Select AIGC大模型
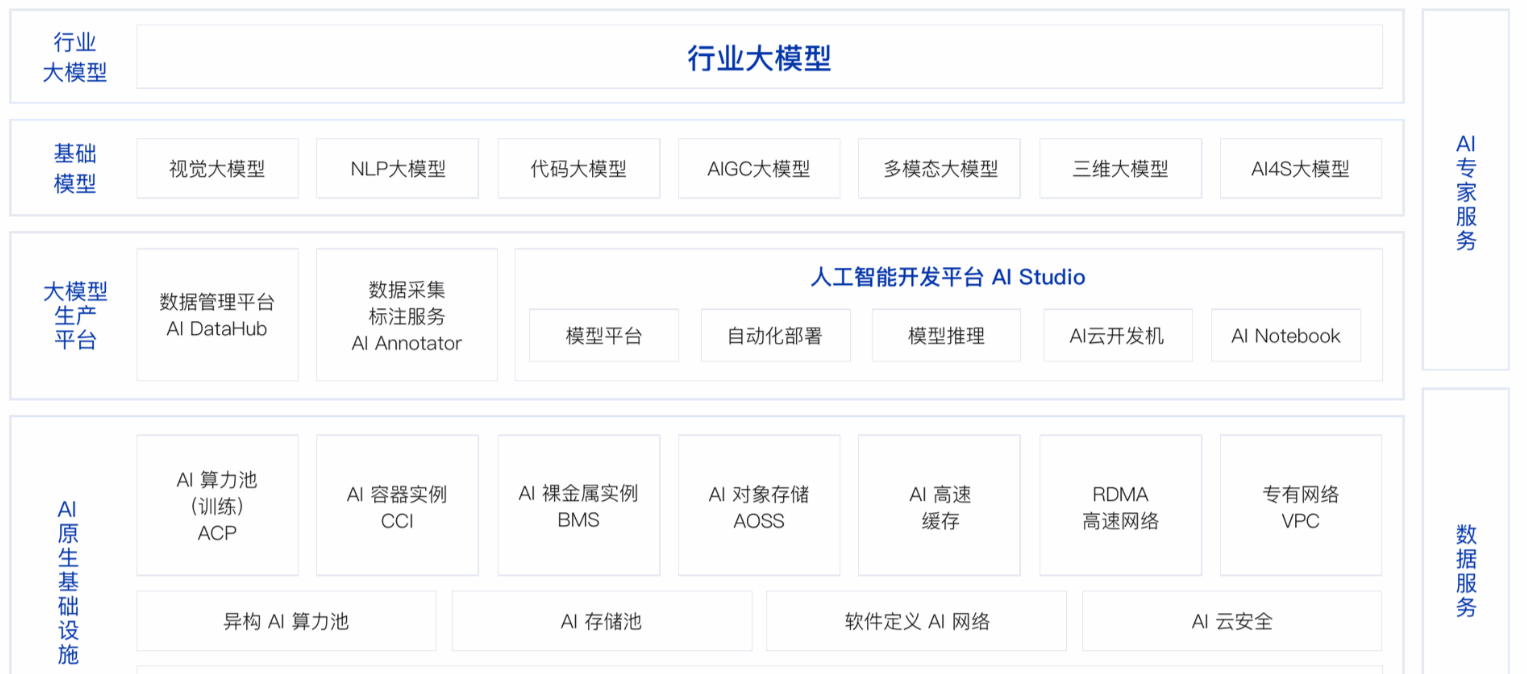 pyautogui.click(x=759, y=168)
